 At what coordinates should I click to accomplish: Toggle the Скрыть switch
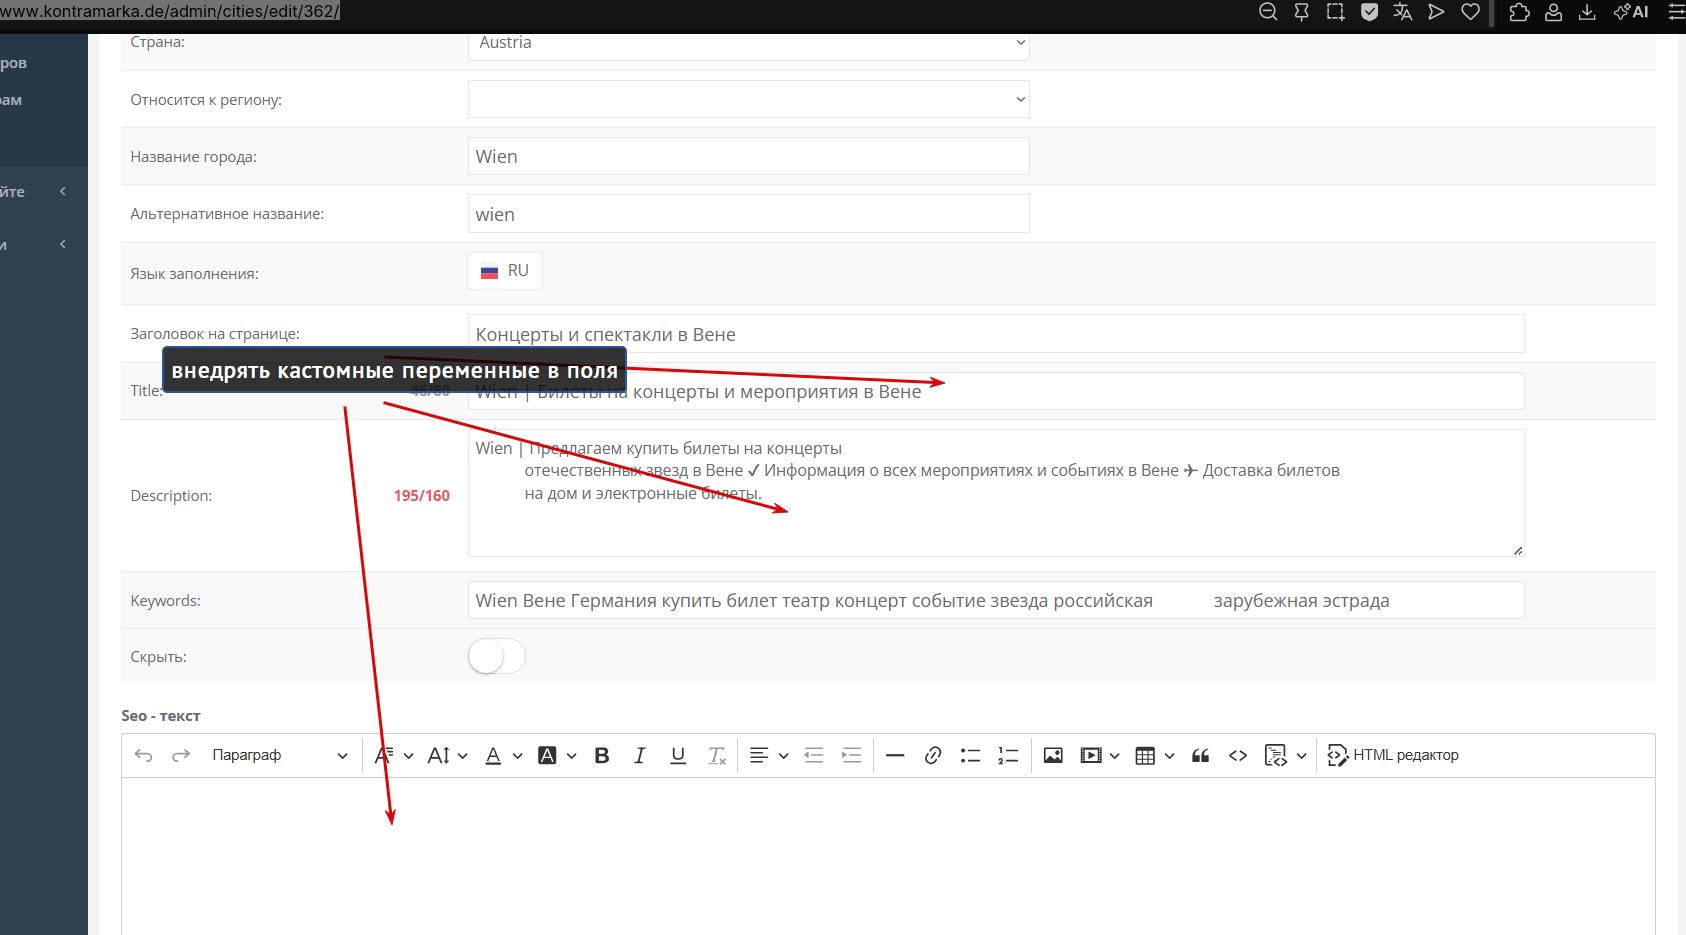point(497,656)
